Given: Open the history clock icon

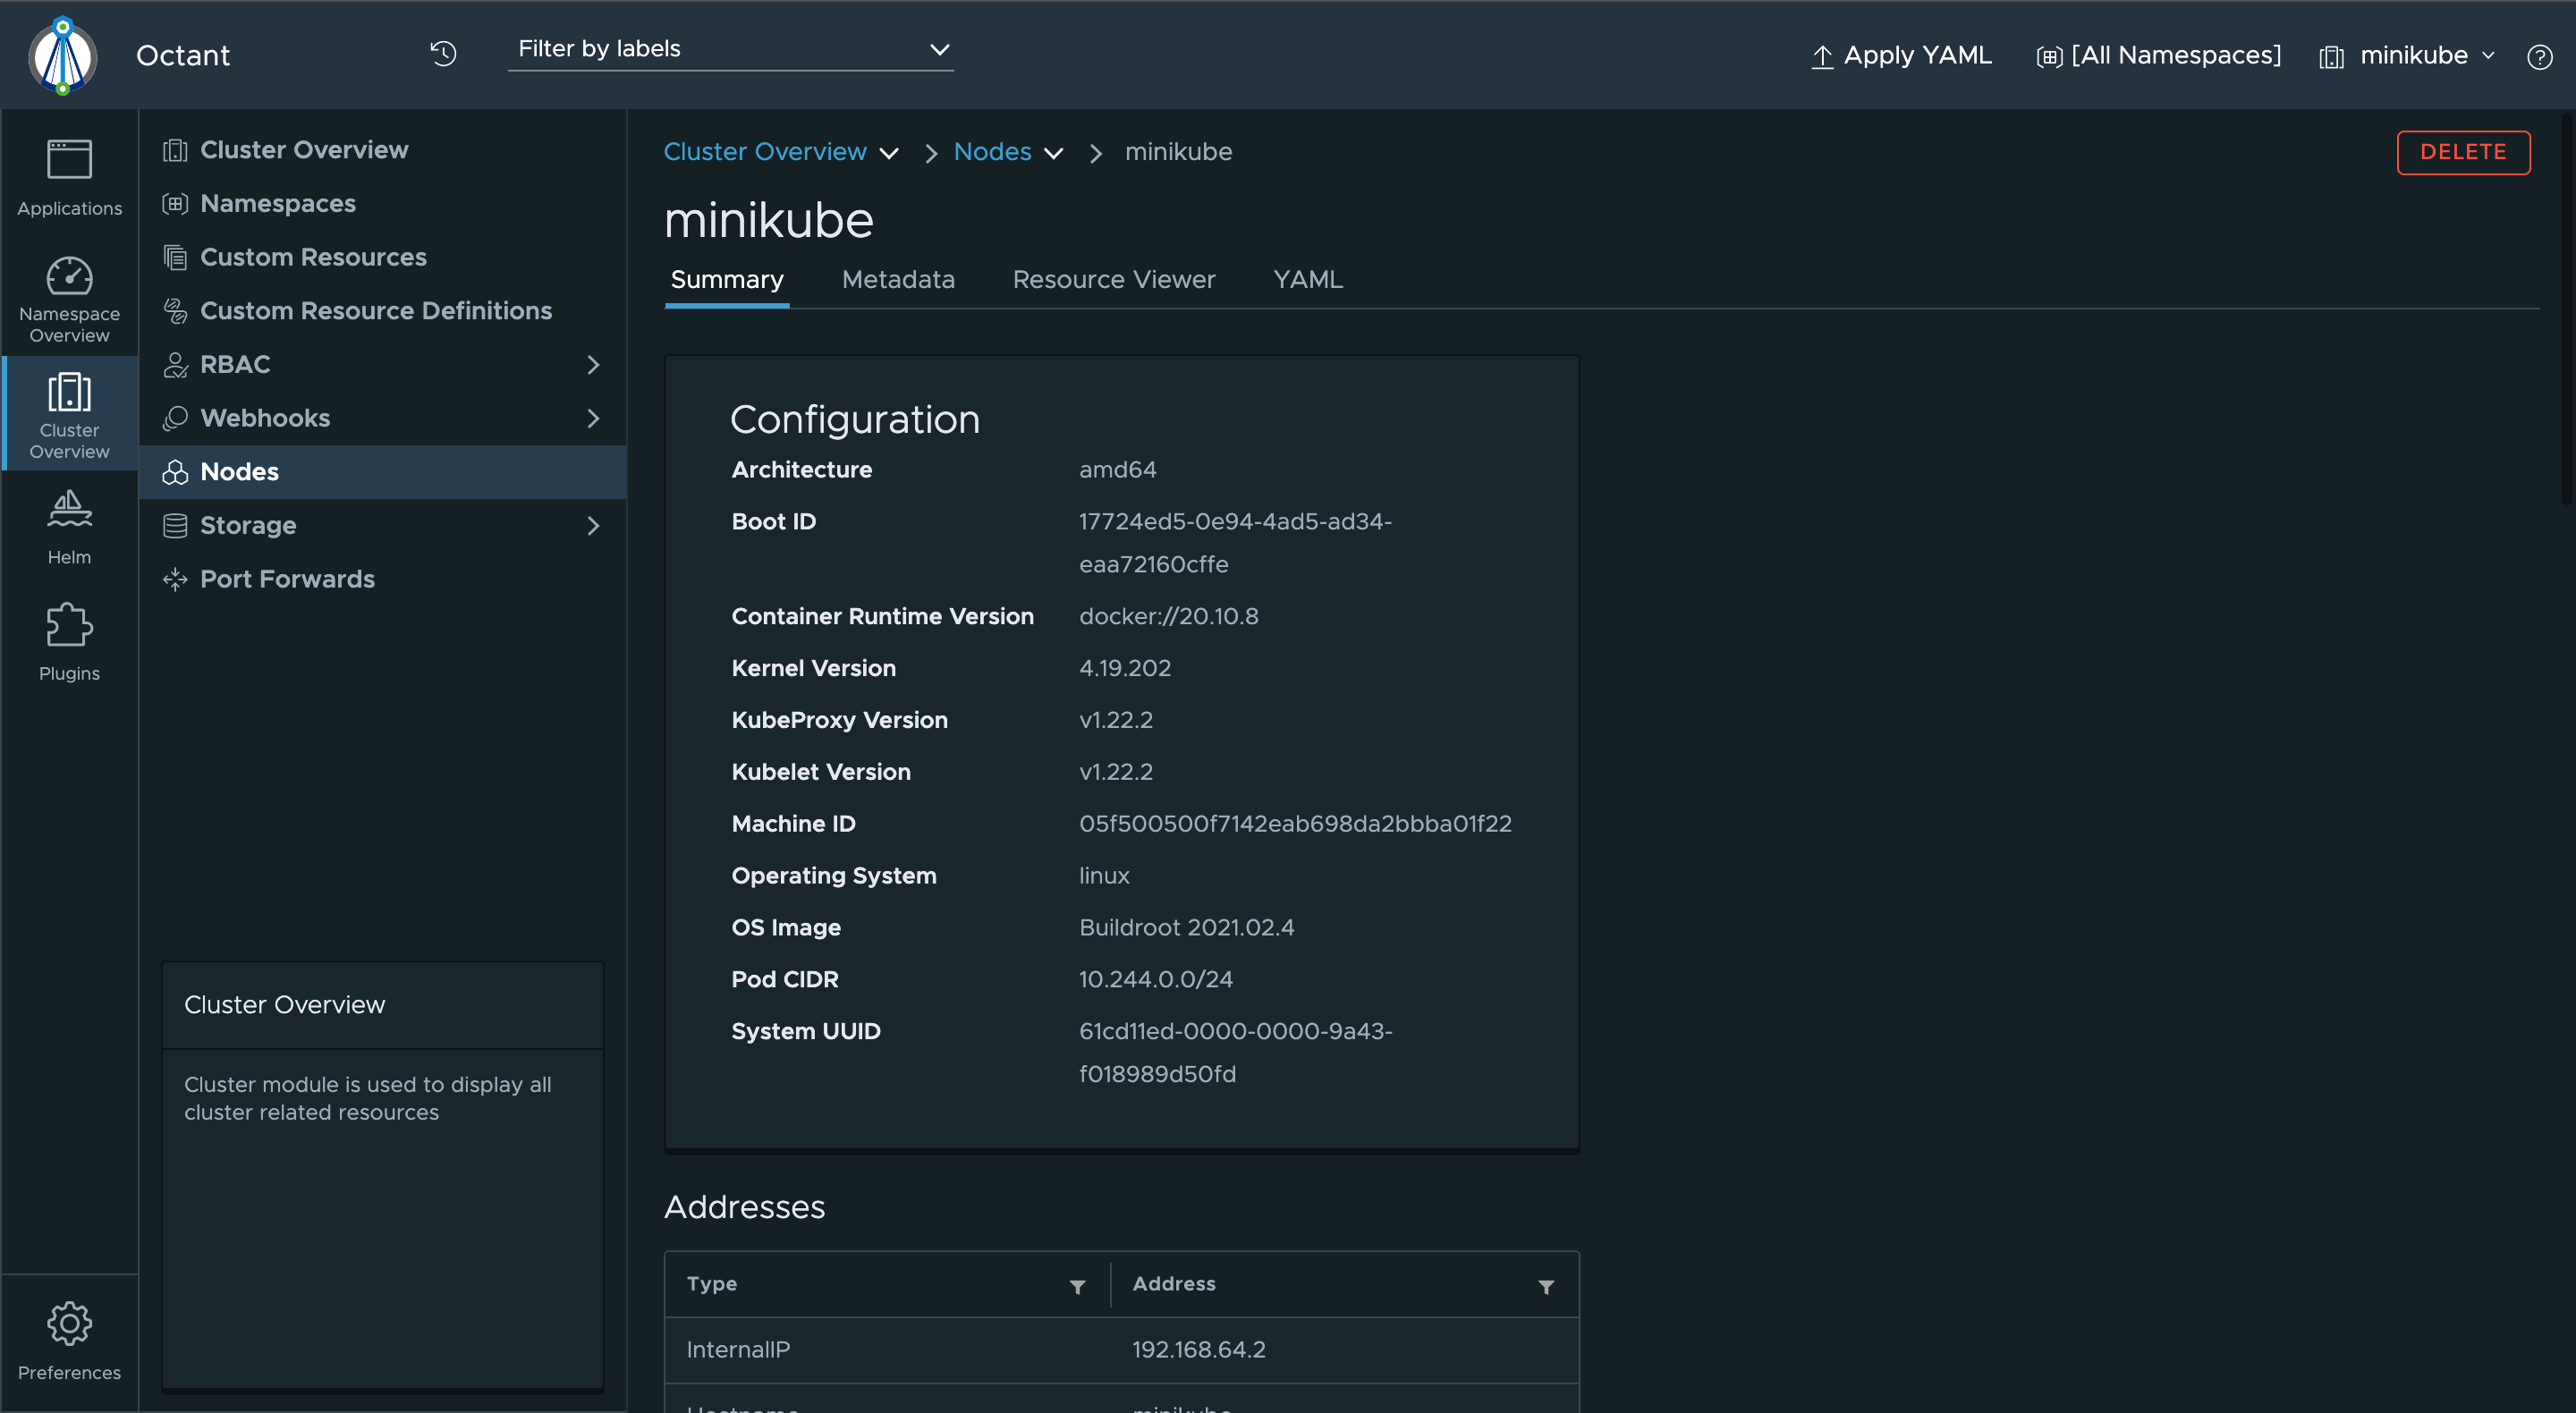Looking at the screenshot, I should (443, 53).
